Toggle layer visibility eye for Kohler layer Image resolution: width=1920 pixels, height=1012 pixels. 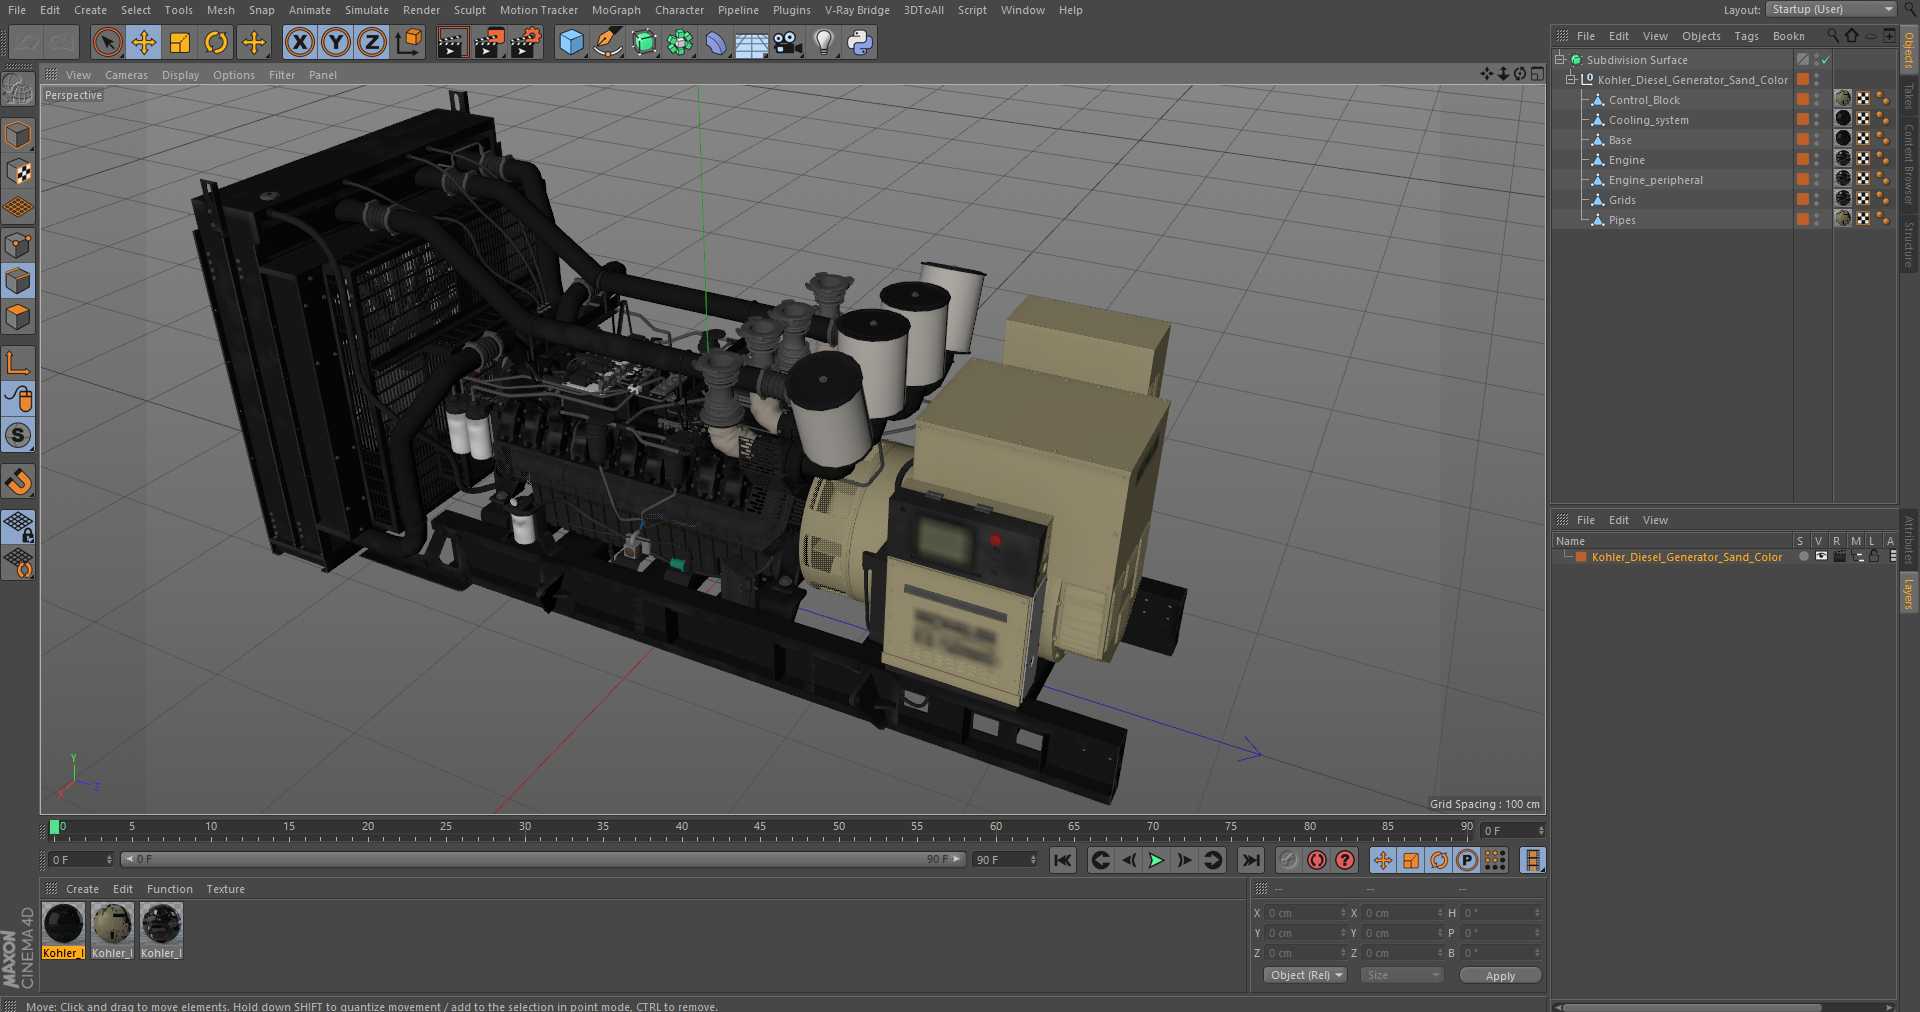coord(1821,557)
